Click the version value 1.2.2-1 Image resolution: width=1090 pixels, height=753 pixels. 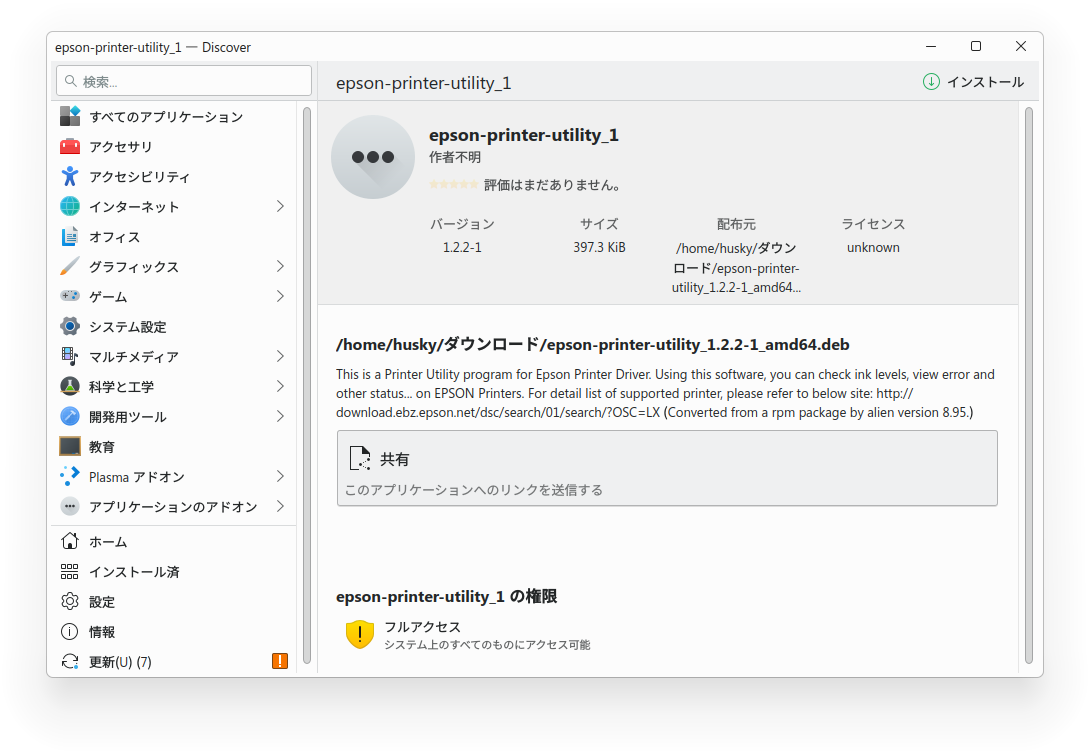pos(462,248)
